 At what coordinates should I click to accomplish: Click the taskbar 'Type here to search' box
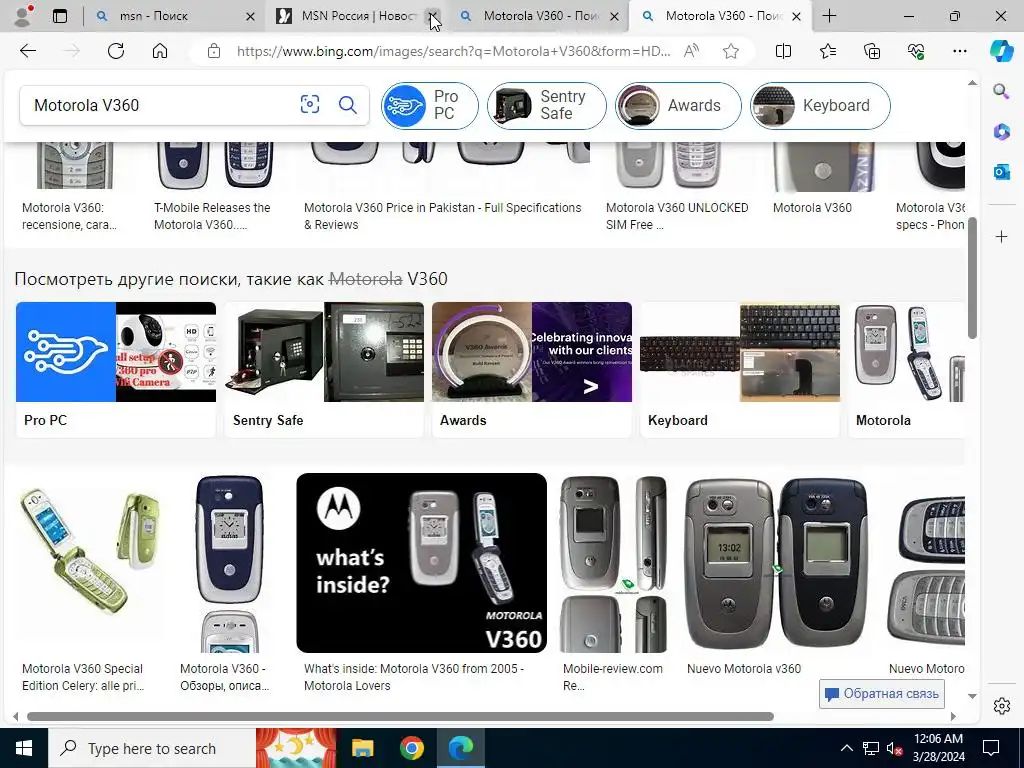click(152, 748)
